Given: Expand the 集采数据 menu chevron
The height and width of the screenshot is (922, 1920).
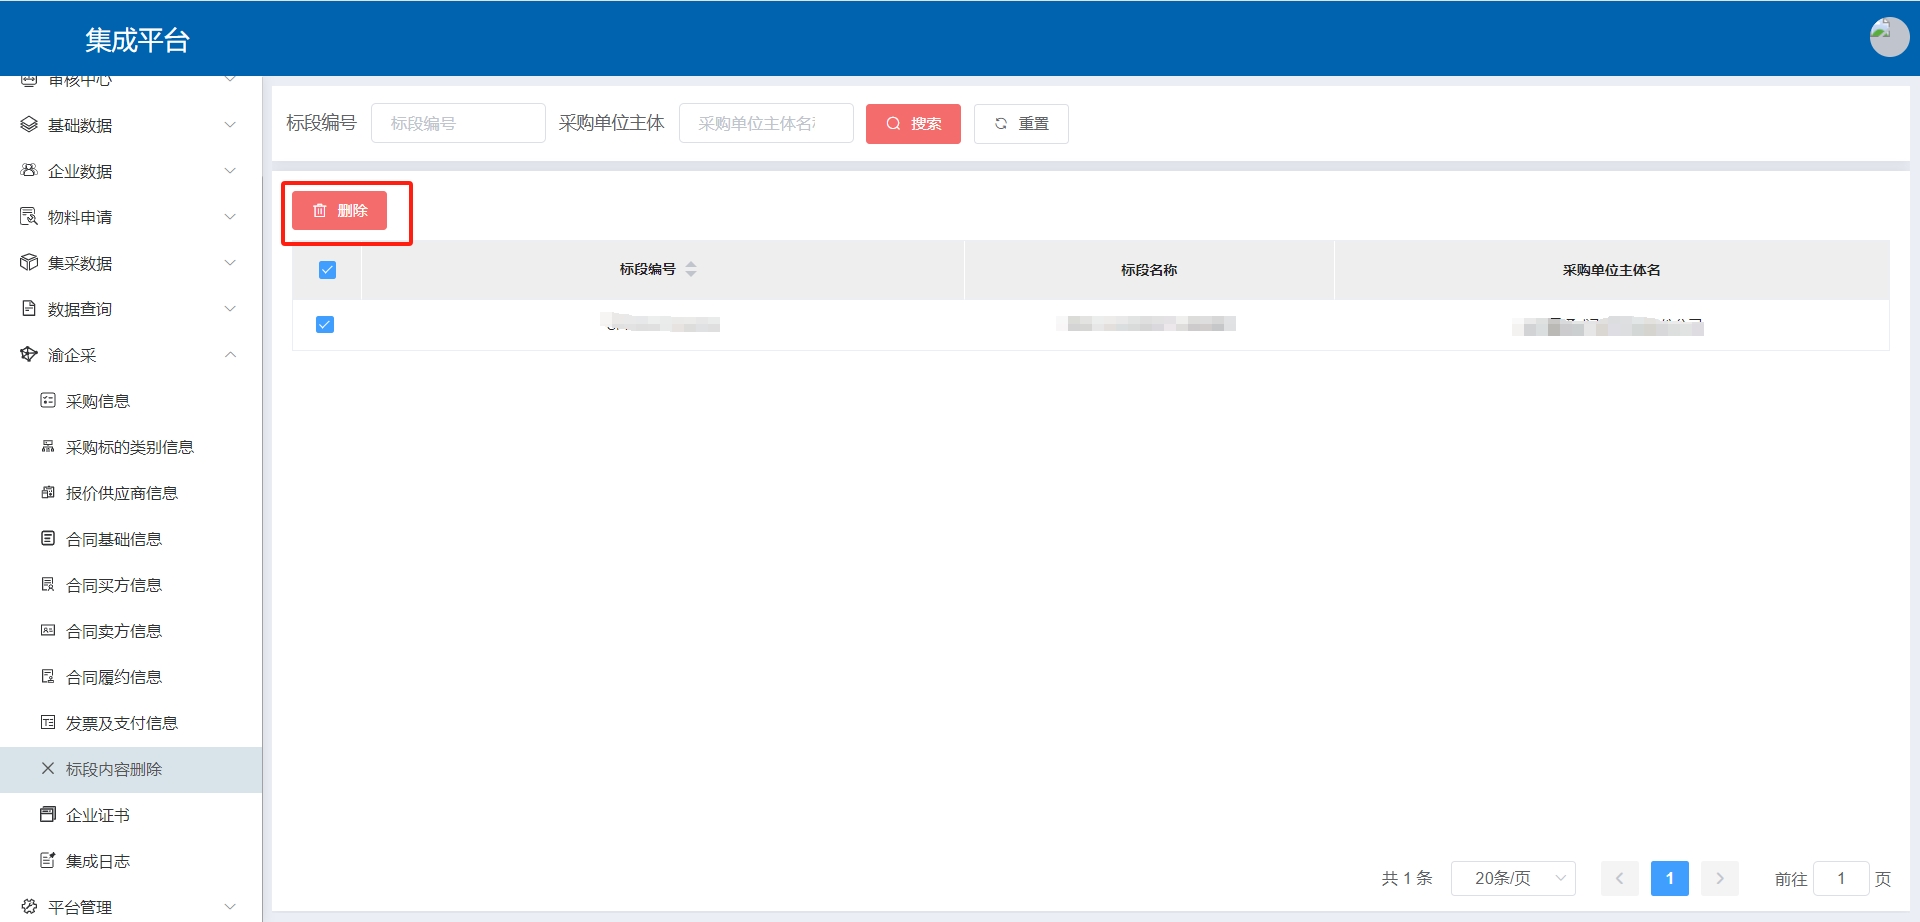Looking at the screenshot, I should 231,263.
